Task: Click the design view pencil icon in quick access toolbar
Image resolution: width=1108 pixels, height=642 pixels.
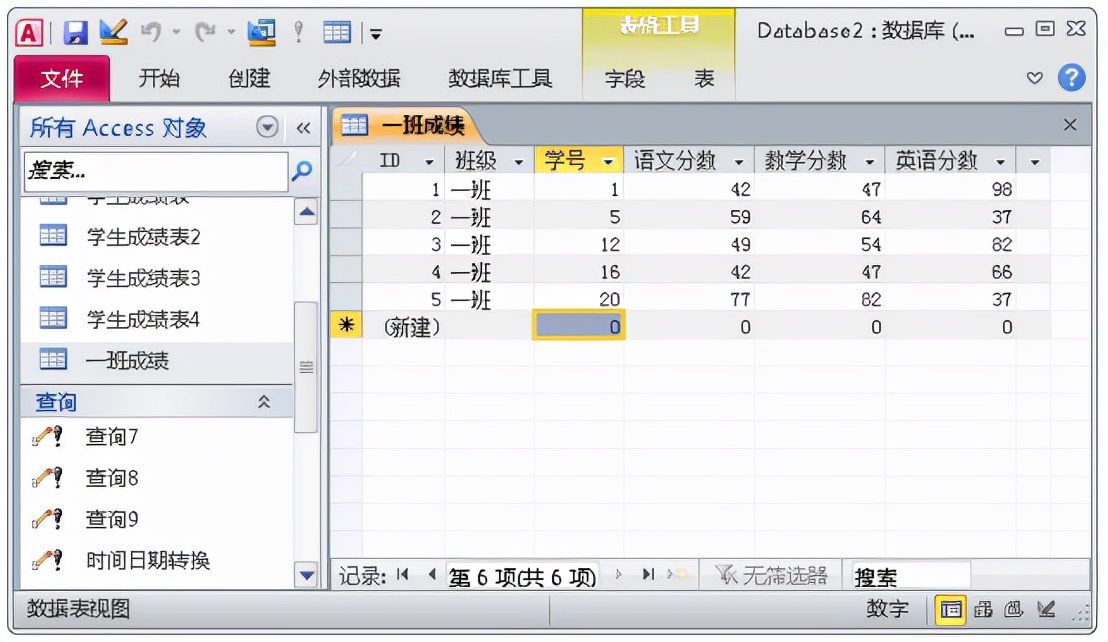Action: 113,32
